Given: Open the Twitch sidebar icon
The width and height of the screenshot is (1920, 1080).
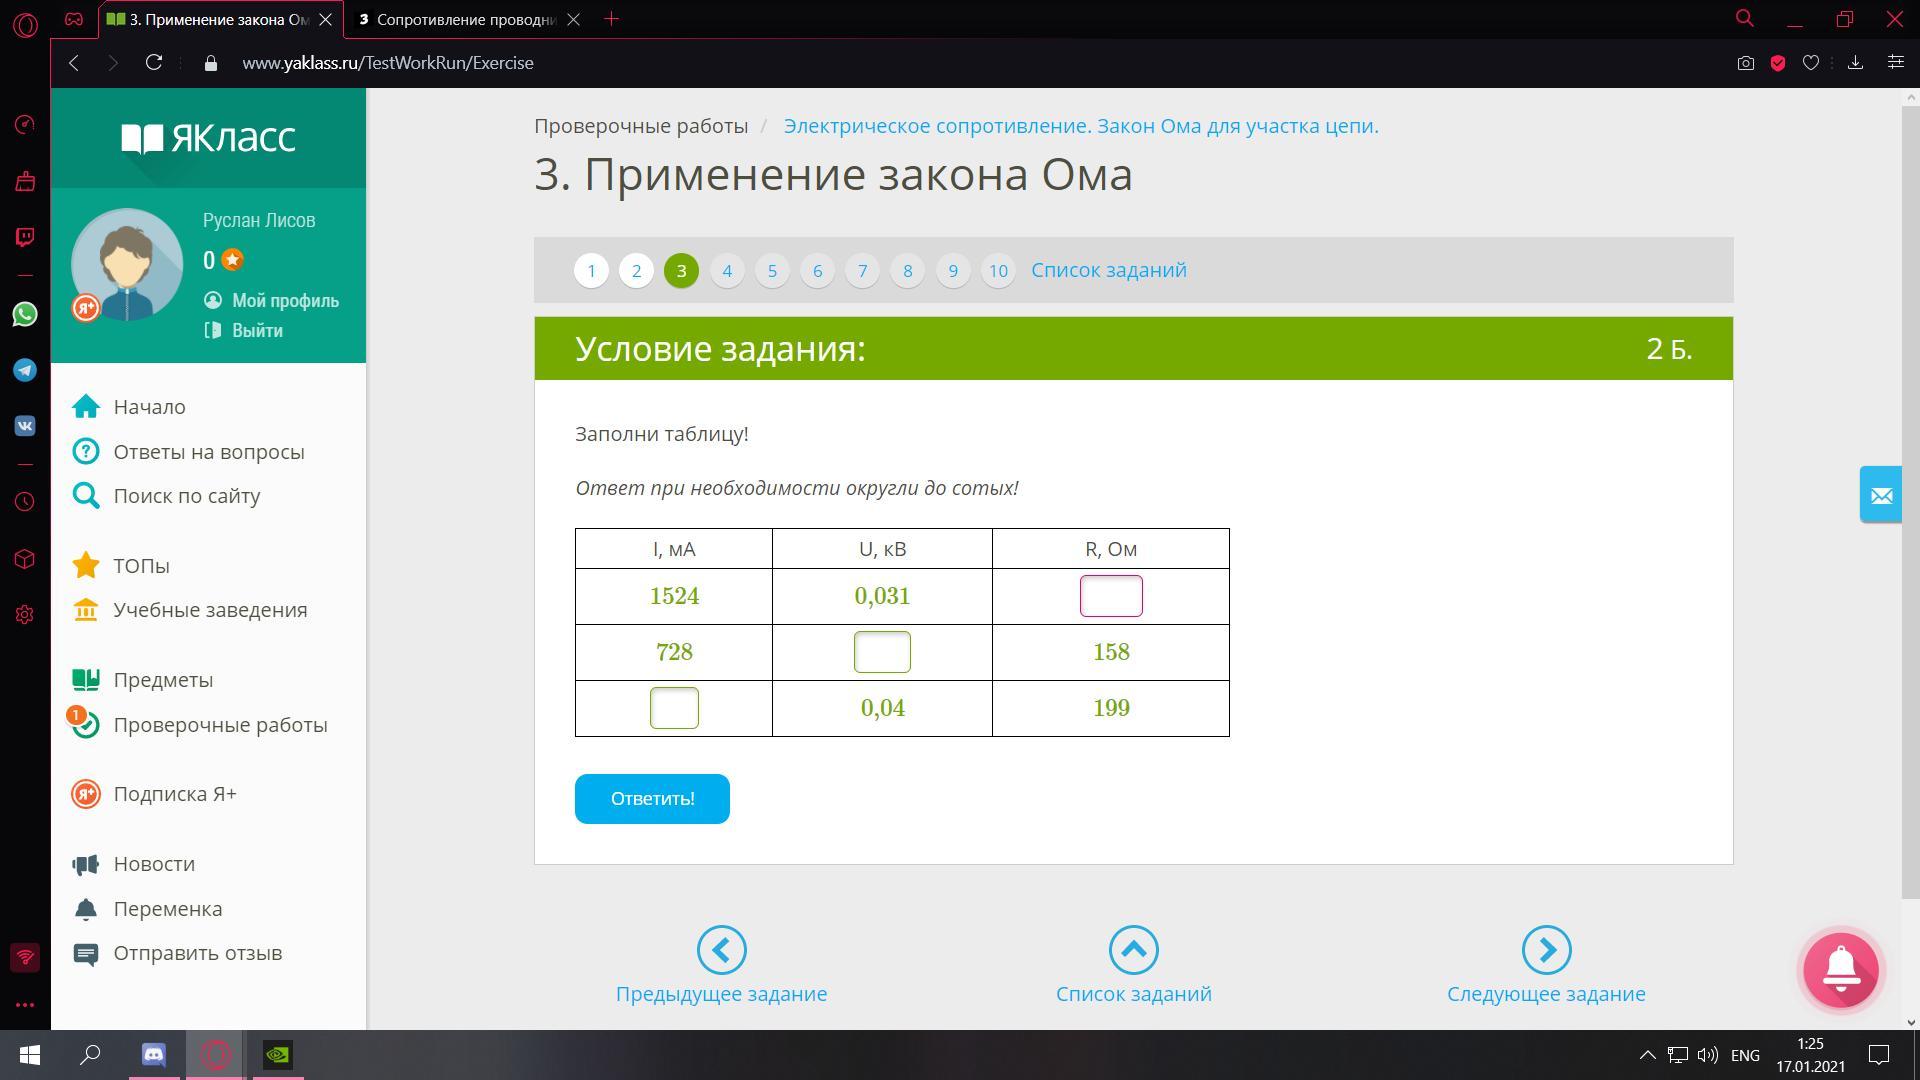Looking at the screenshot, I should (x=25, y=237).
